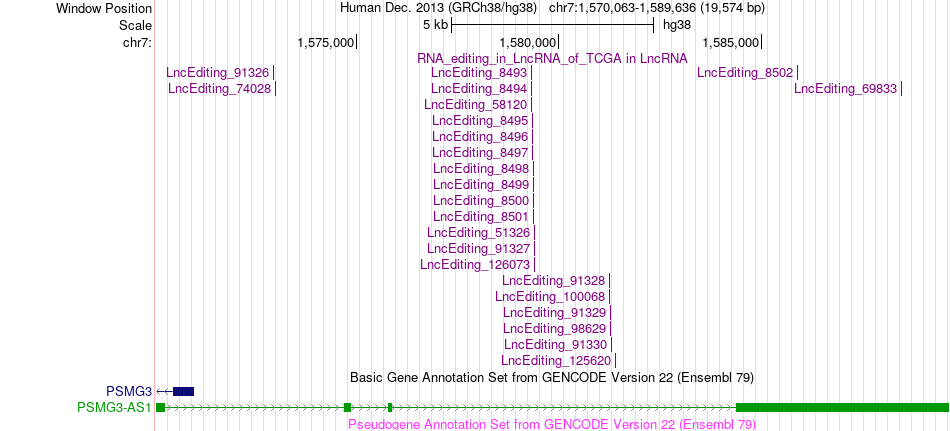Open the LncEditing_91329 editing site
Viewport: 950px width, 431px height.
pos(554,312)
